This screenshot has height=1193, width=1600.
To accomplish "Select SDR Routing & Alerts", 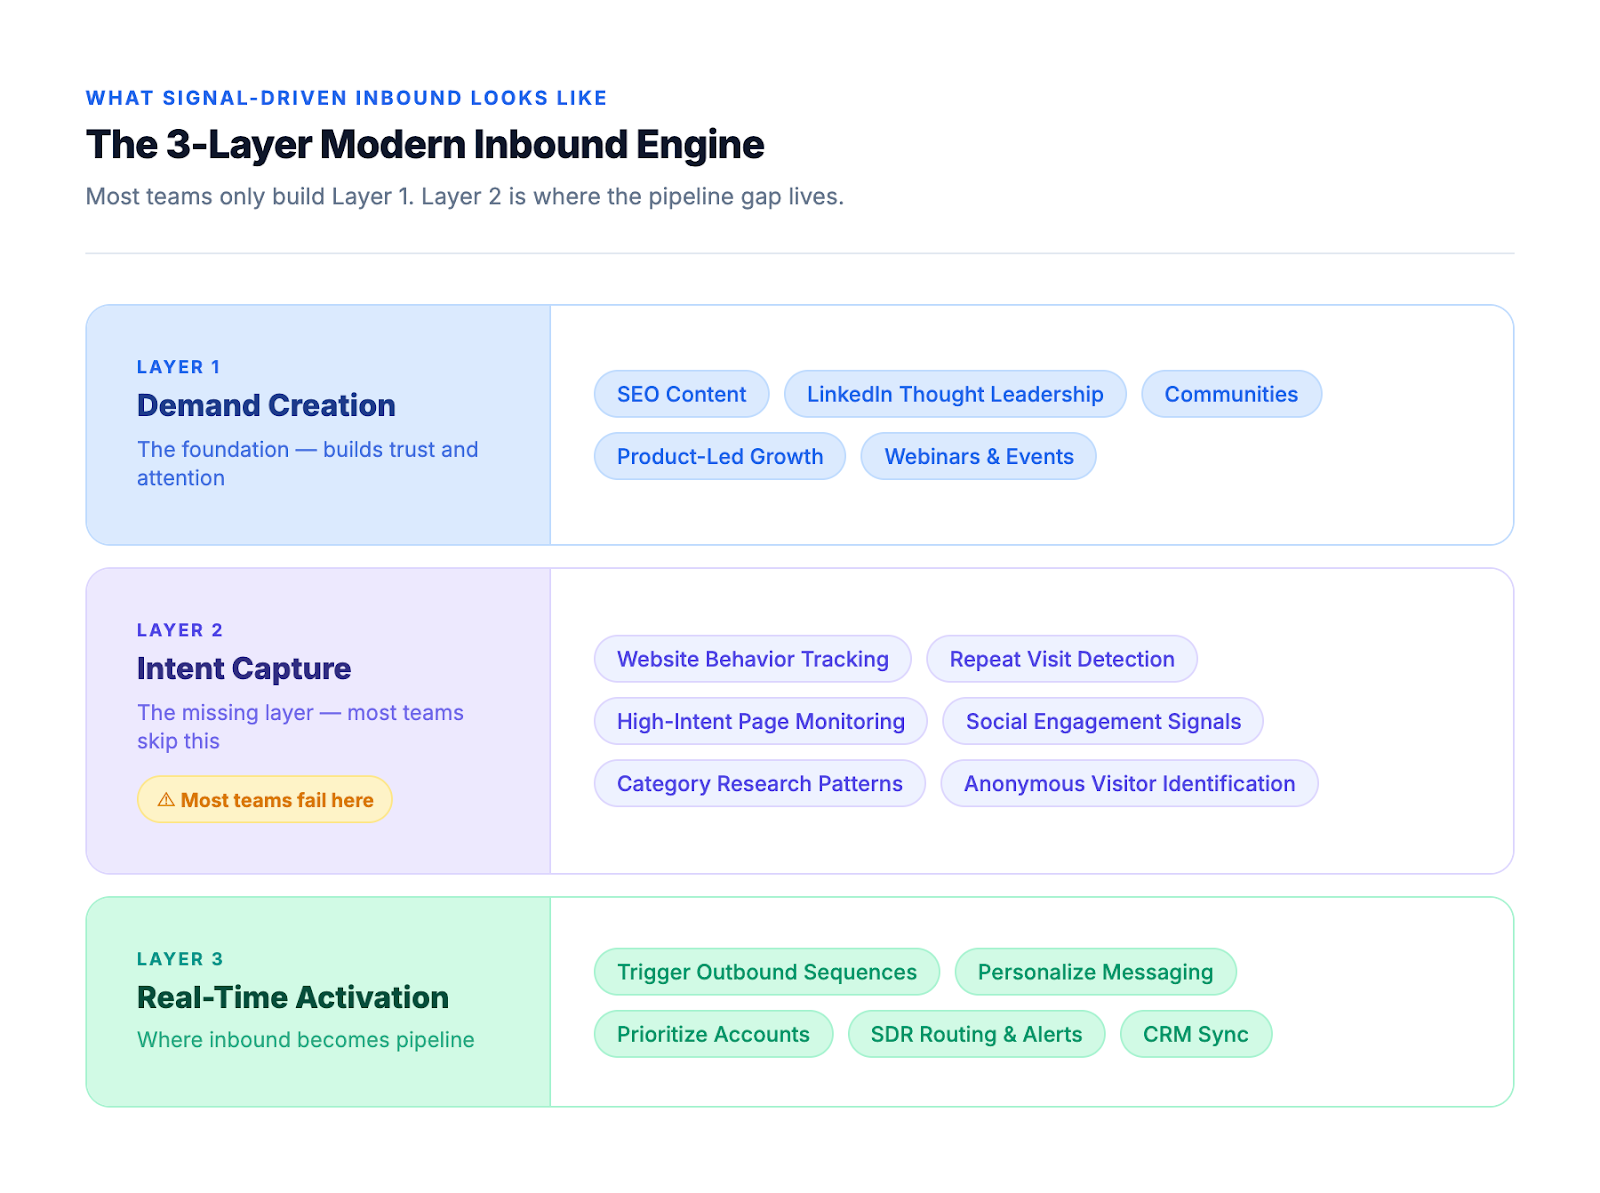I will pos(976,1034).
